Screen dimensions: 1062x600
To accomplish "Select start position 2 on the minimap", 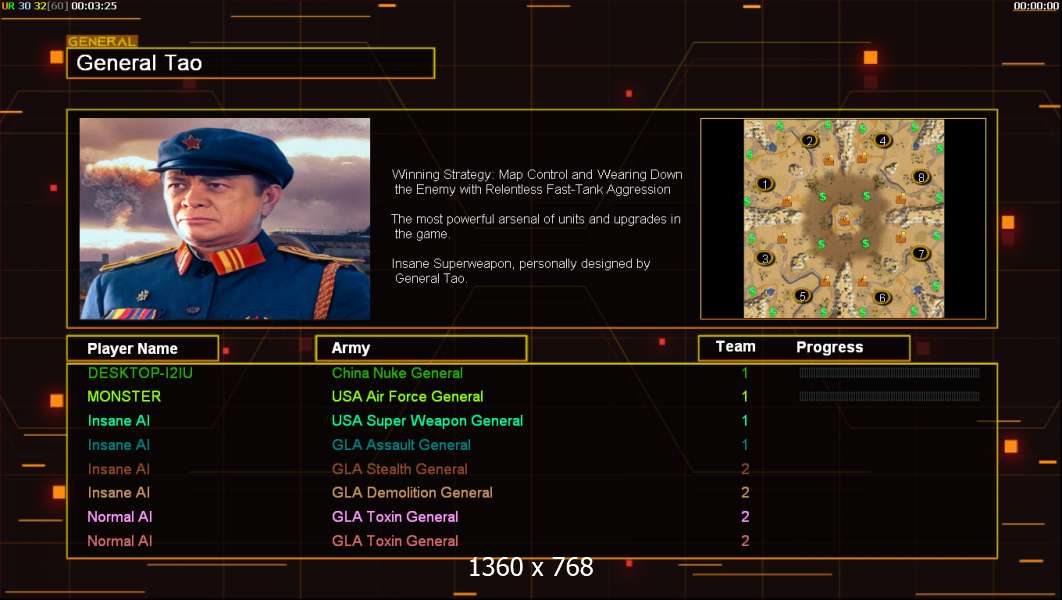I will (809, 141).
